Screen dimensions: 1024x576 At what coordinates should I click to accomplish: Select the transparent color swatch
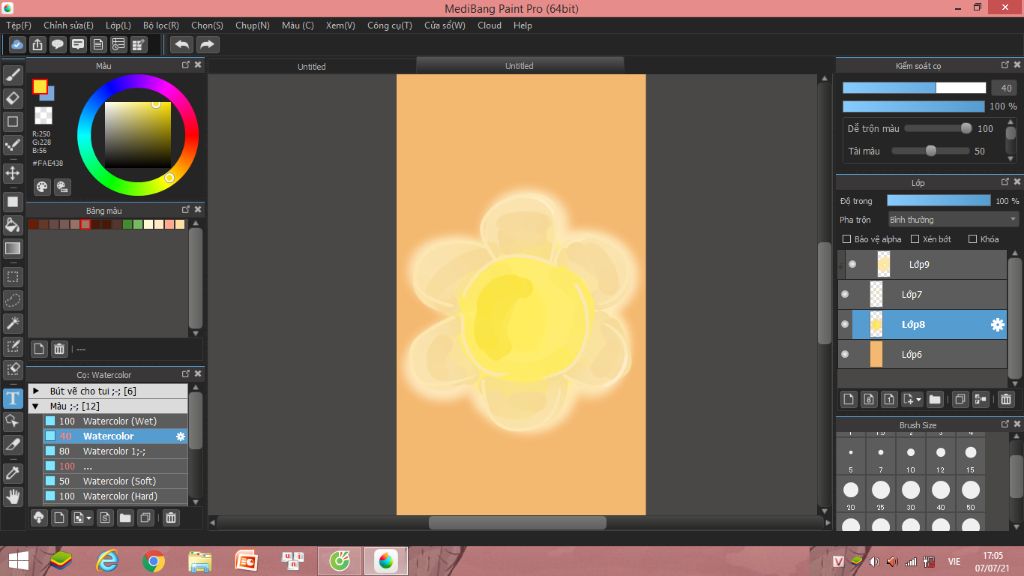pos(43,116)
